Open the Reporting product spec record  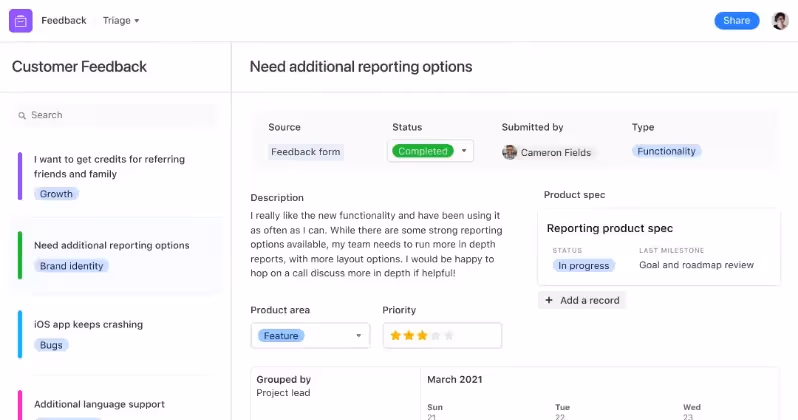pyautogui.click(x=659, y=247)
